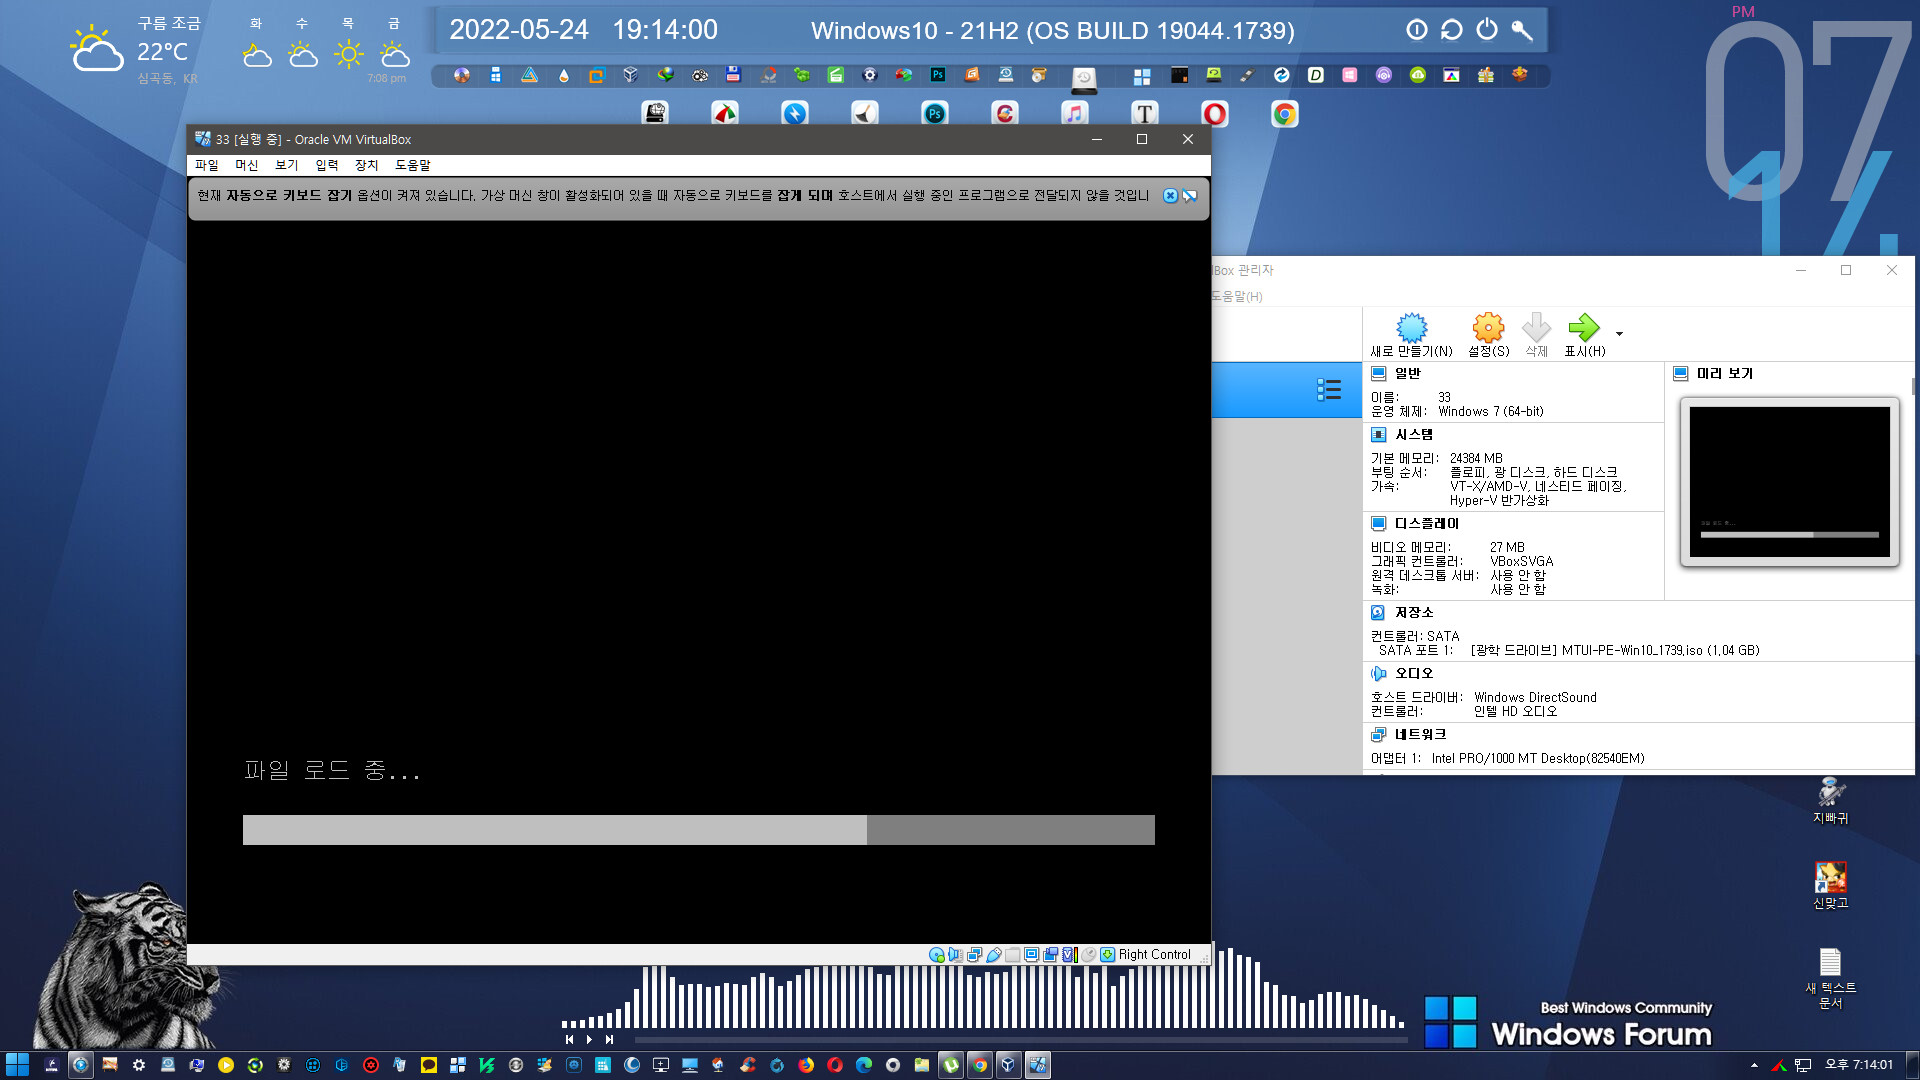
Task: Click the lock/logout circle icon in top info bar
Action: coord(1417,30)
